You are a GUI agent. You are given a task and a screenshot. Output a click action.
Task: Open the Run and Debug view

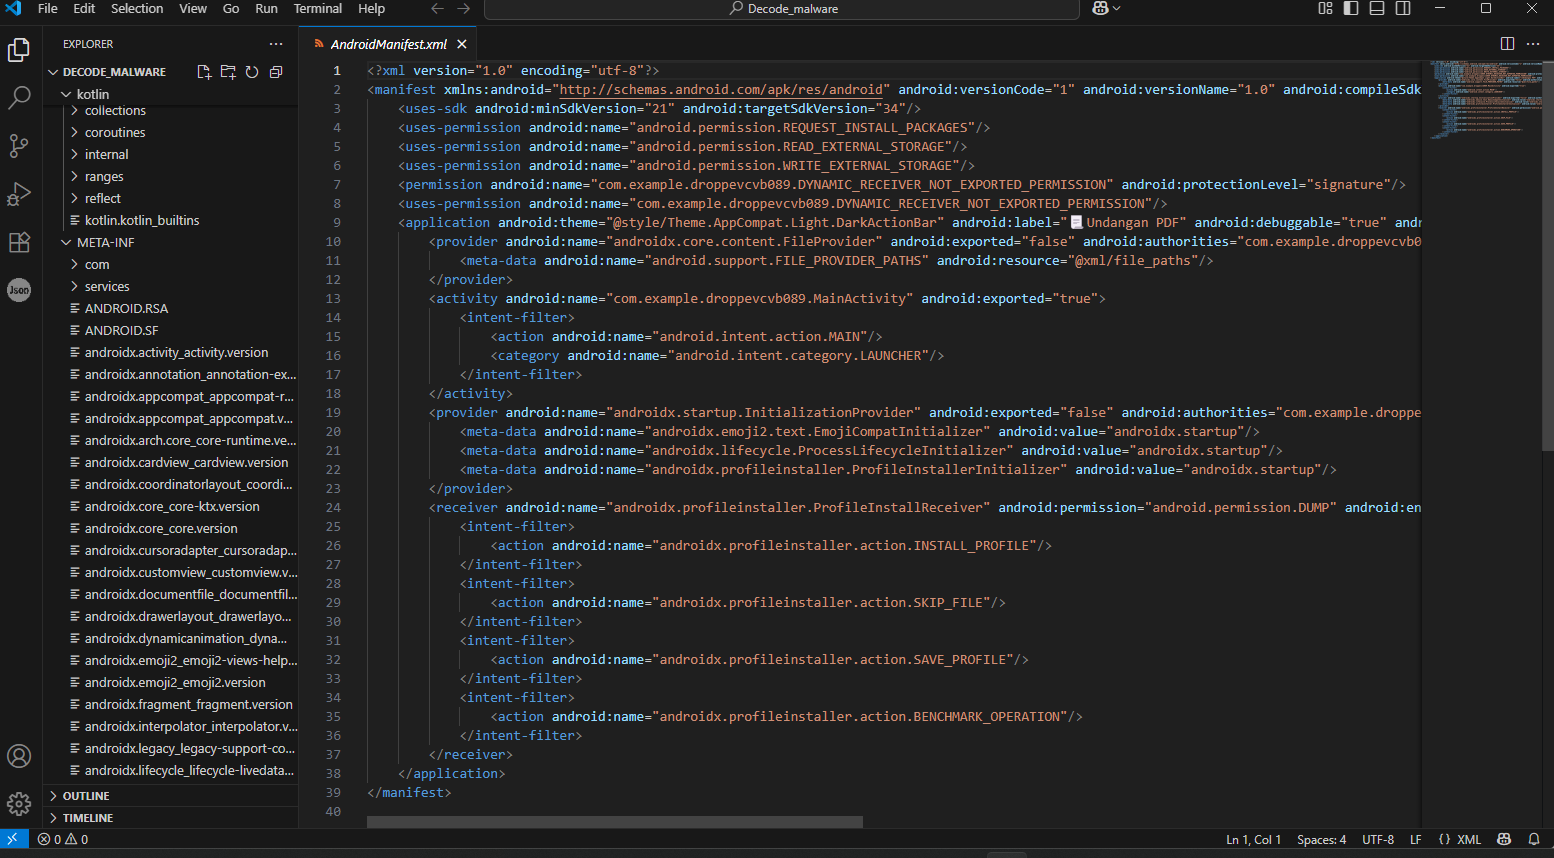(x=19, y=194)
